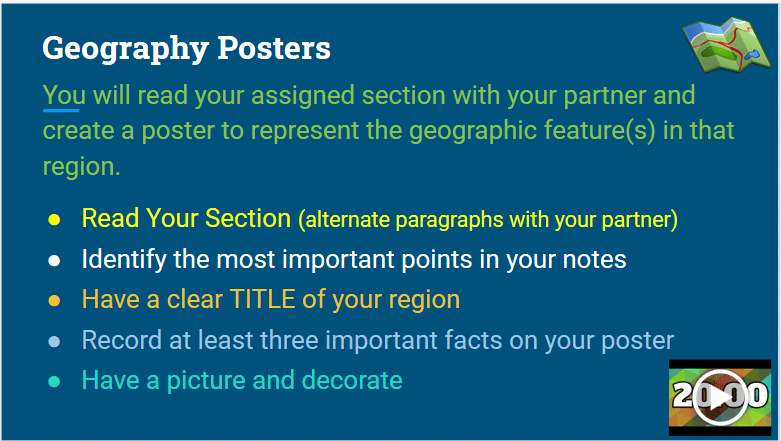Click the phrase geographic feature(s)
Viewport: 781px width, 441px height.
[531, 131]
